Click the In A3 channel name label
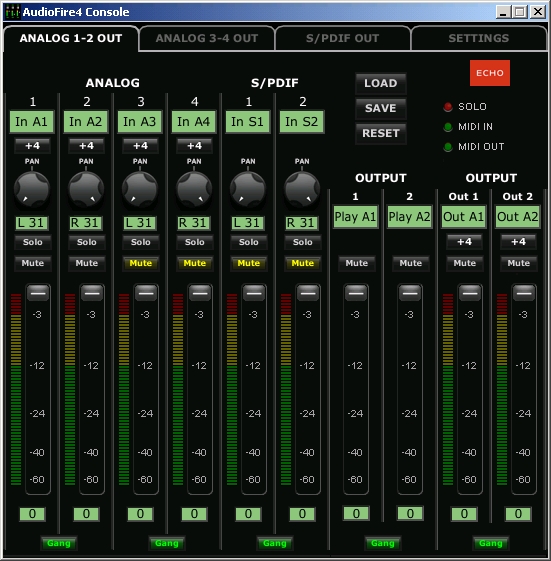The width and height of the screenshot is (551, 561). 140,122
